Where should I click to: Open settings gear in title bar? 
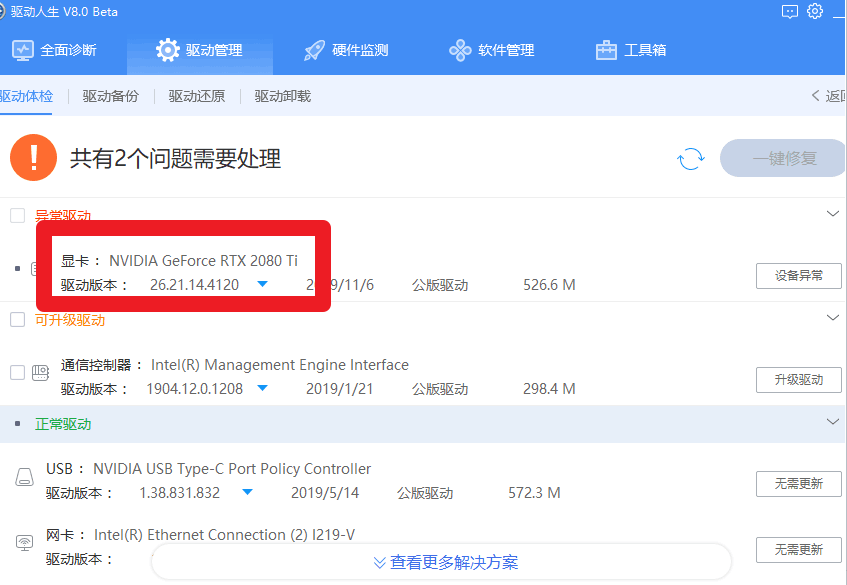pos(815,11)
